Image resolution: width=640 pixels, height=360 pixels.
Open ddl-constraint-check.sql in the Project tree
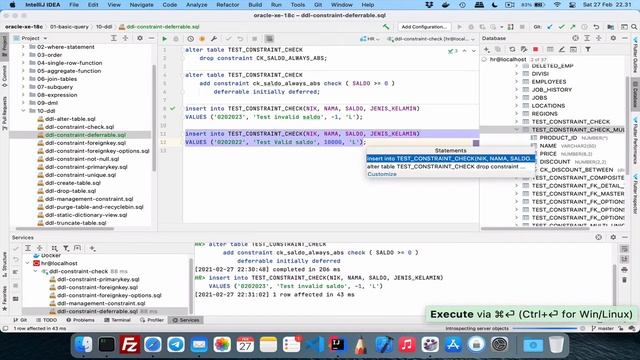[79, 127]
